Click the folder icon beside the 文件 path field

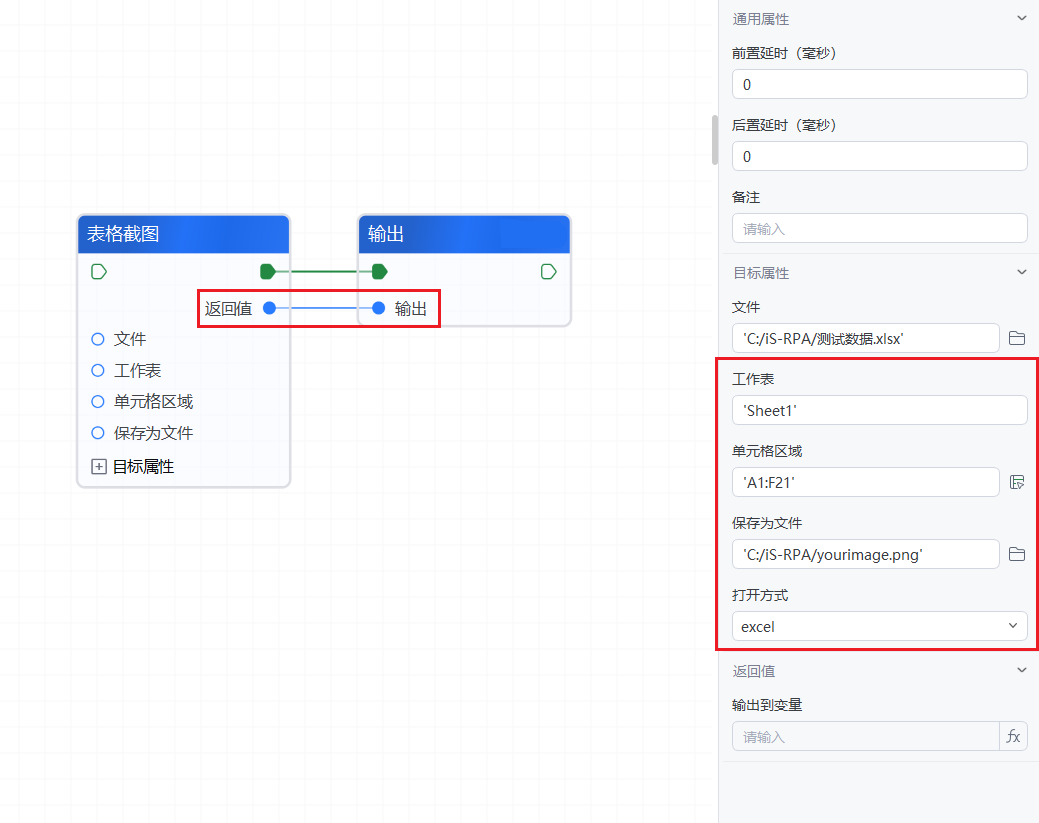click(x=1017, y=338)
